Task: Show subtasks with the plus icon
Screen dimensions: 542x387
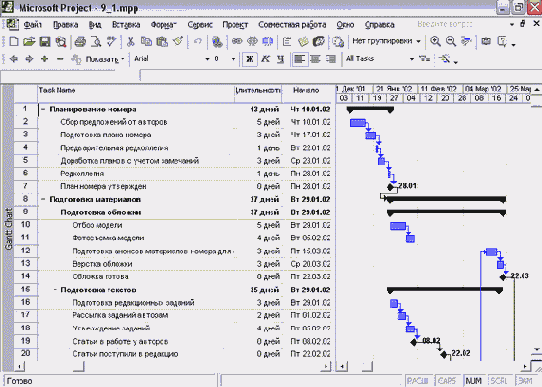Action: click(45, 59)
